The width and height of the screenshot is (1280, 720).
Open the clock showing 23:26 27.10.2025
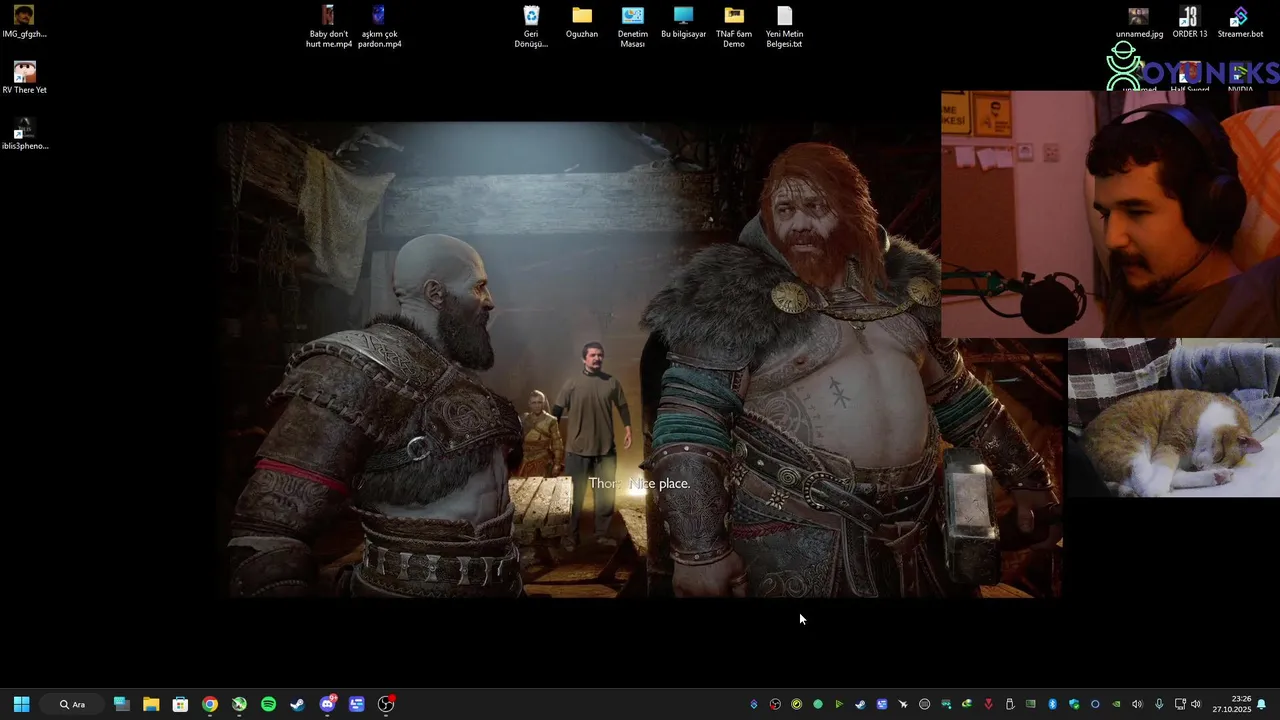(x=1231, y=704)
